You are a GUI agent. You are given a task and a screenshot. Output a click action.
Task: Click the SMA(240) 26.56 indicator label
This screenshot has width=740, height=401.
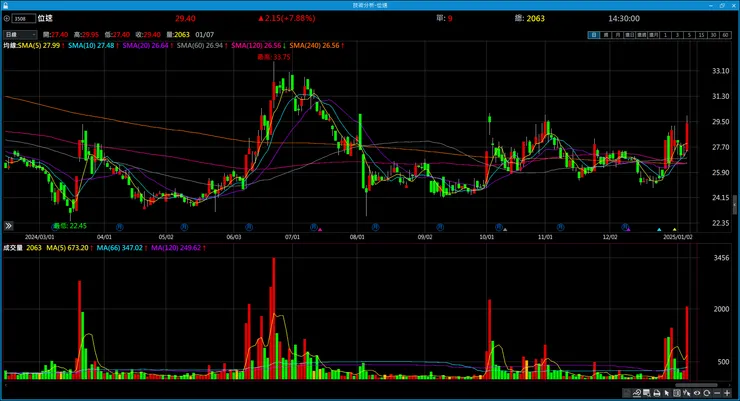pyautogui.click(x=316, y=45)
